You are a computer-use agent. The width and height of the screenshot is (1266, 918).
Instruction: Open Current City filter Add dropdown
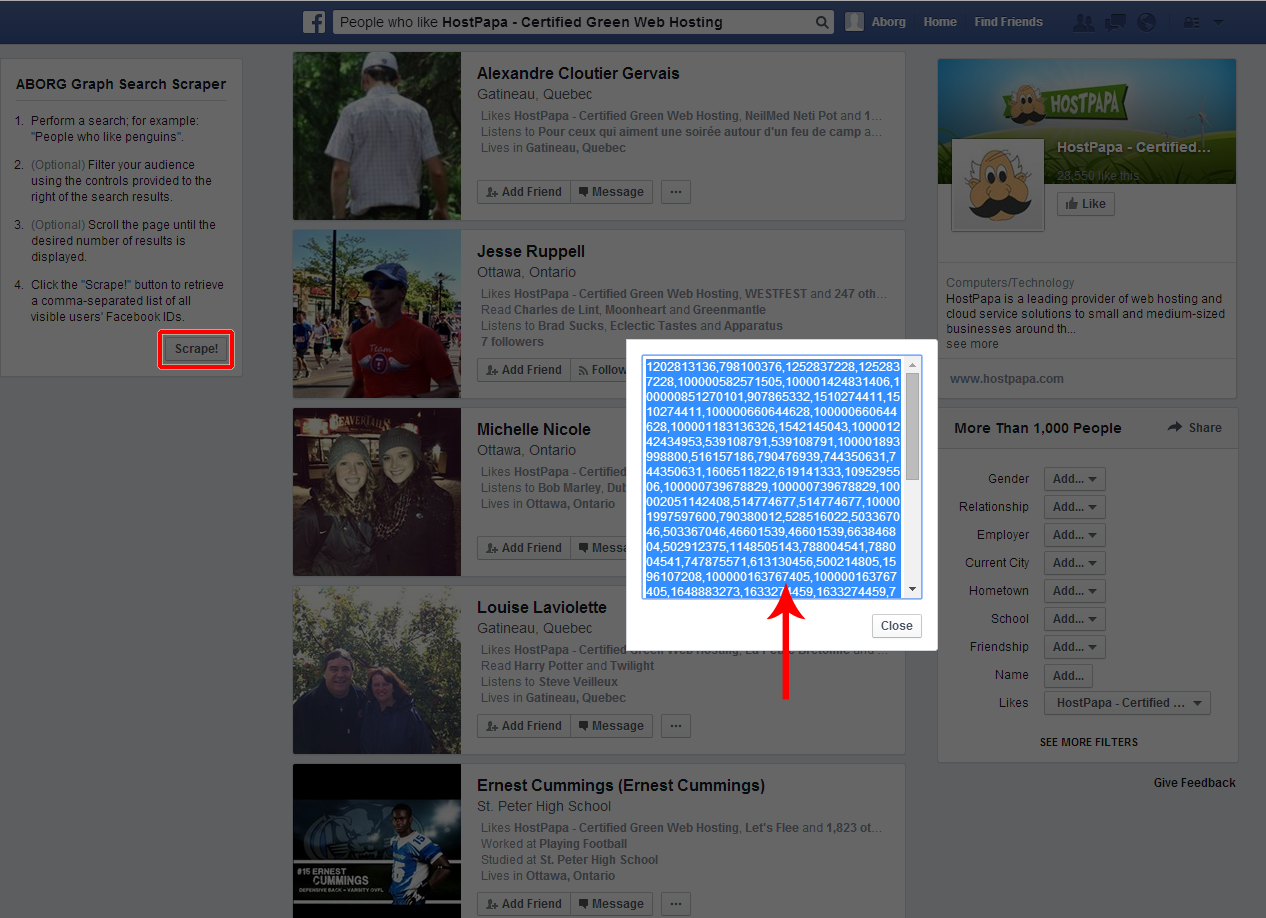coord(1075,564)
